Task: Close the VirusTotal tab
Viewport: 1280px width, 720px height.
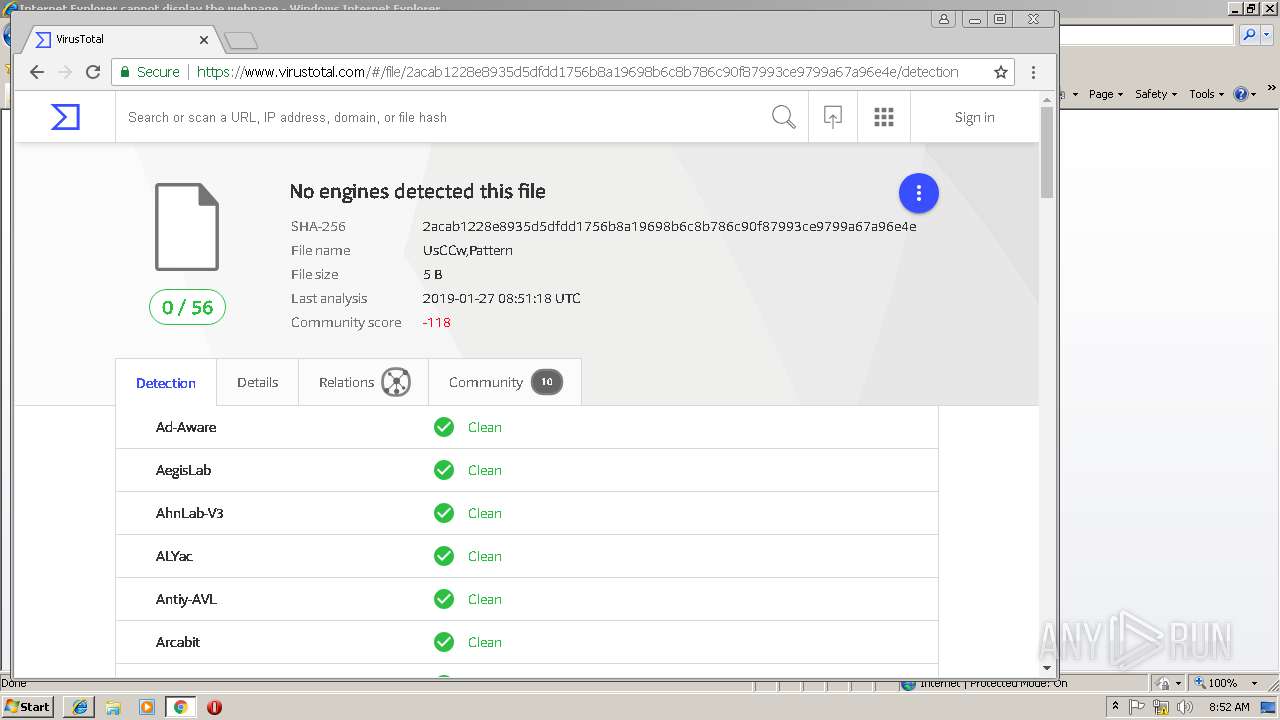Action: click(x=204, y=40)
